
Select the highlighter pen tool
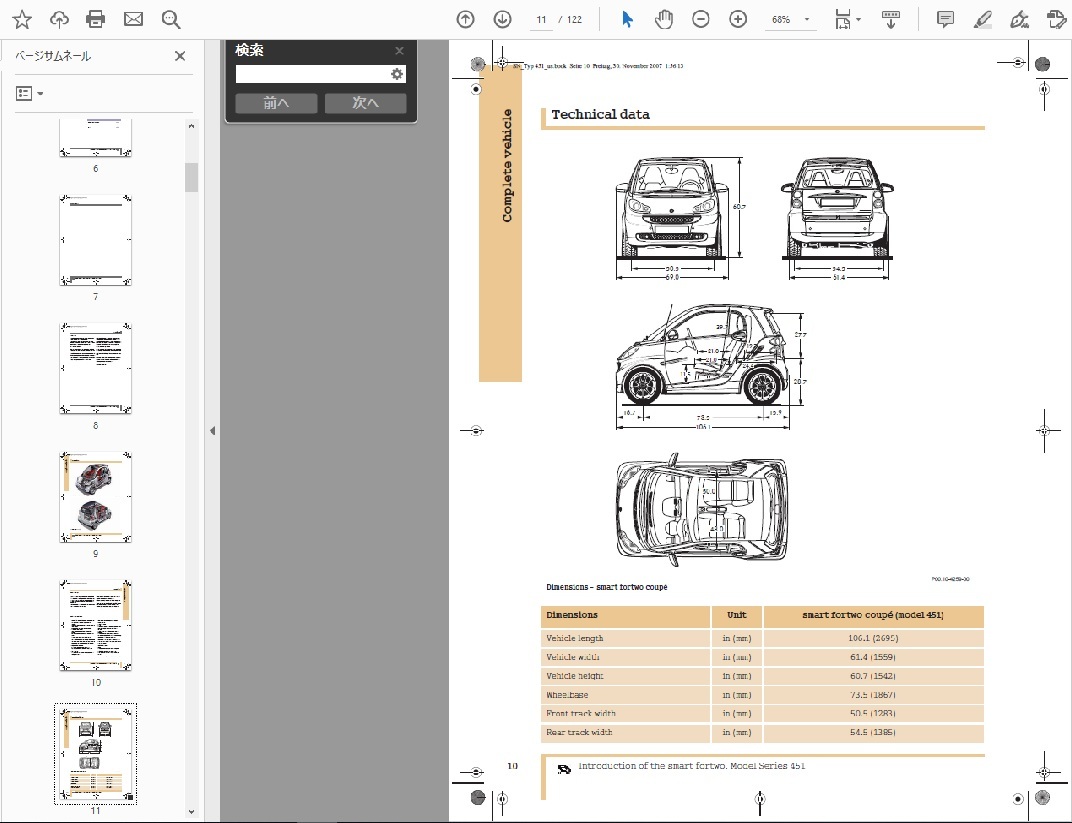[982, 19]
